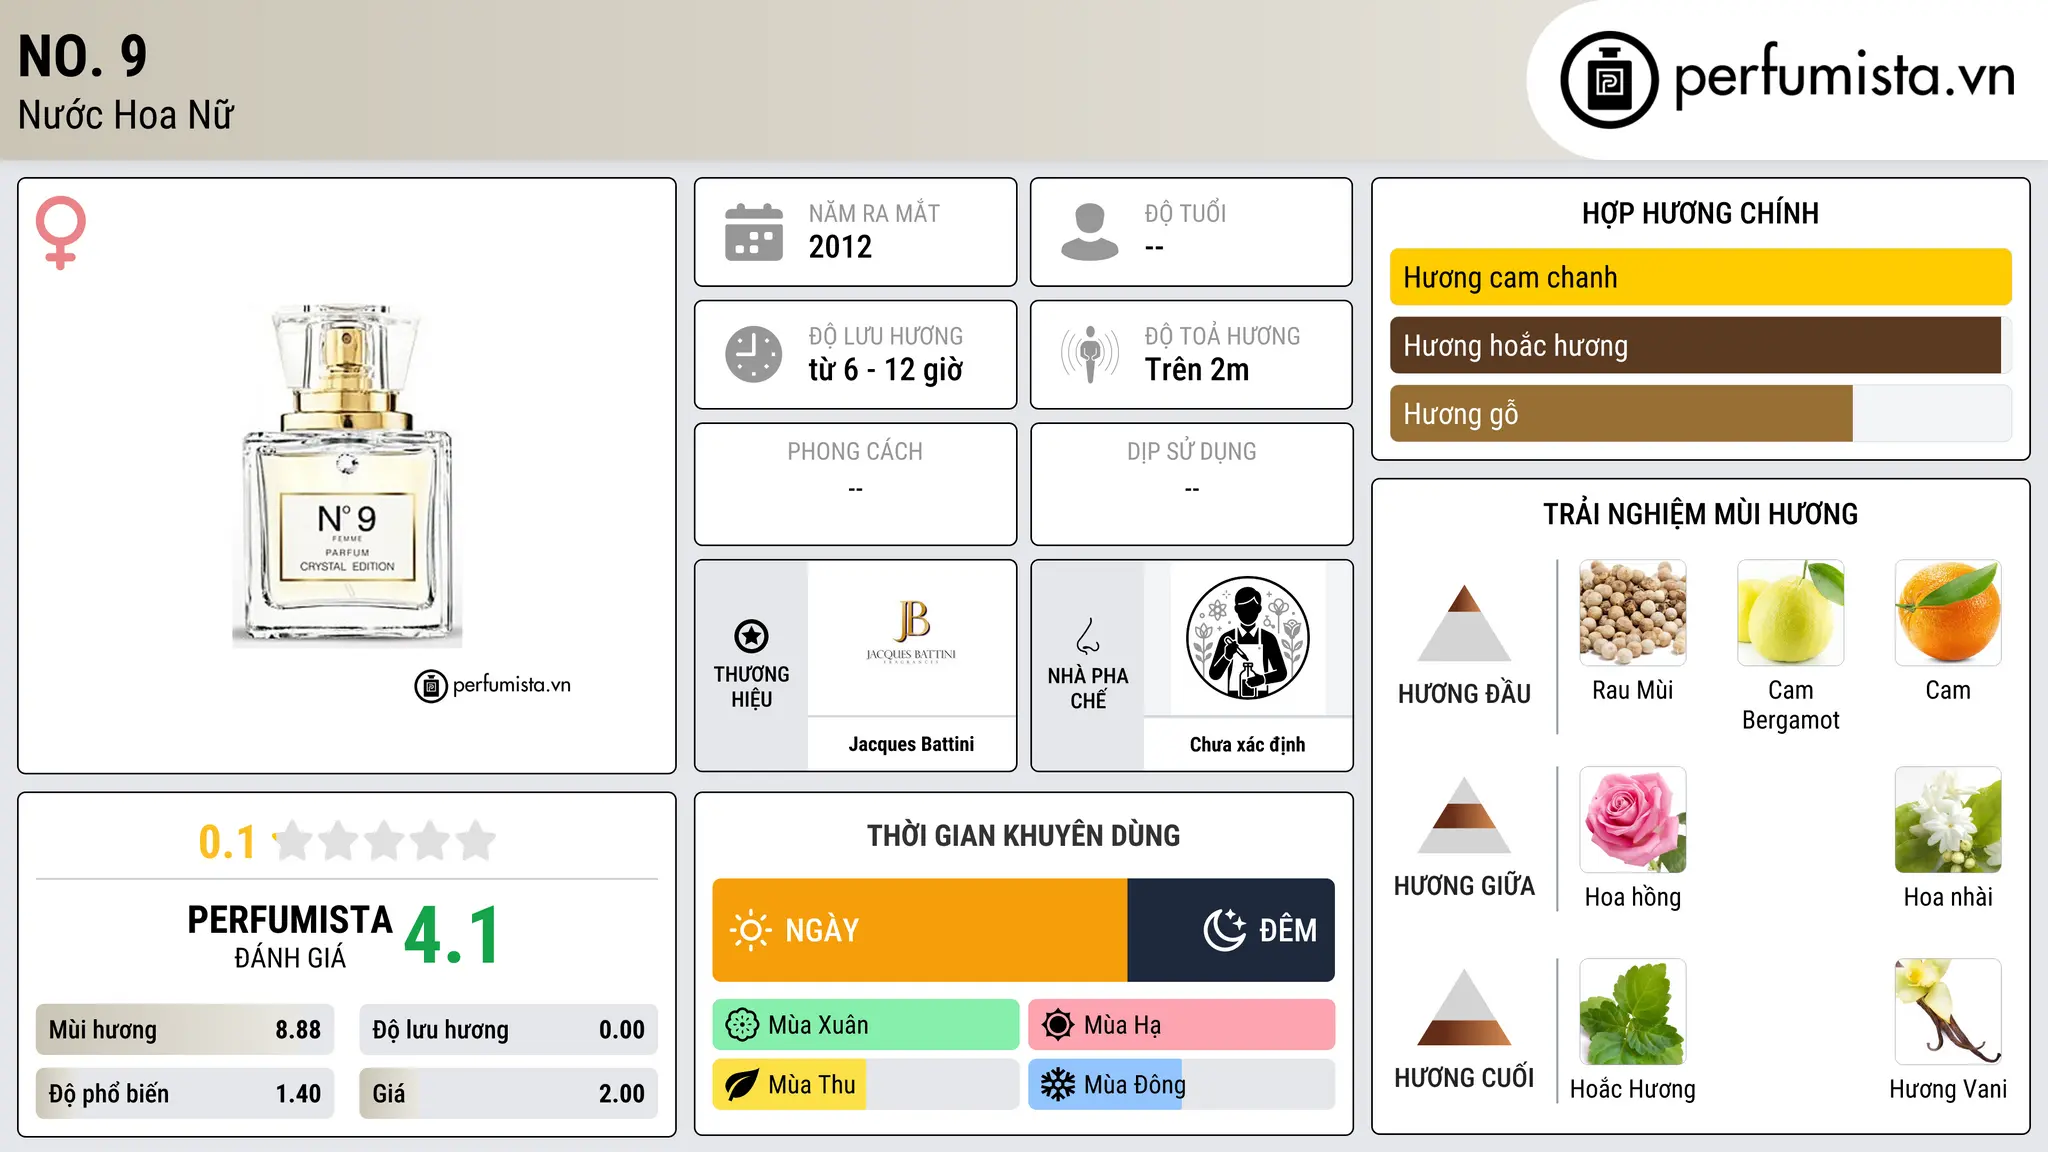This screenshot has height=1152, width=2048.
Task: Open the Hương Vani vanilla note image
Action: pos(1948,1012)
